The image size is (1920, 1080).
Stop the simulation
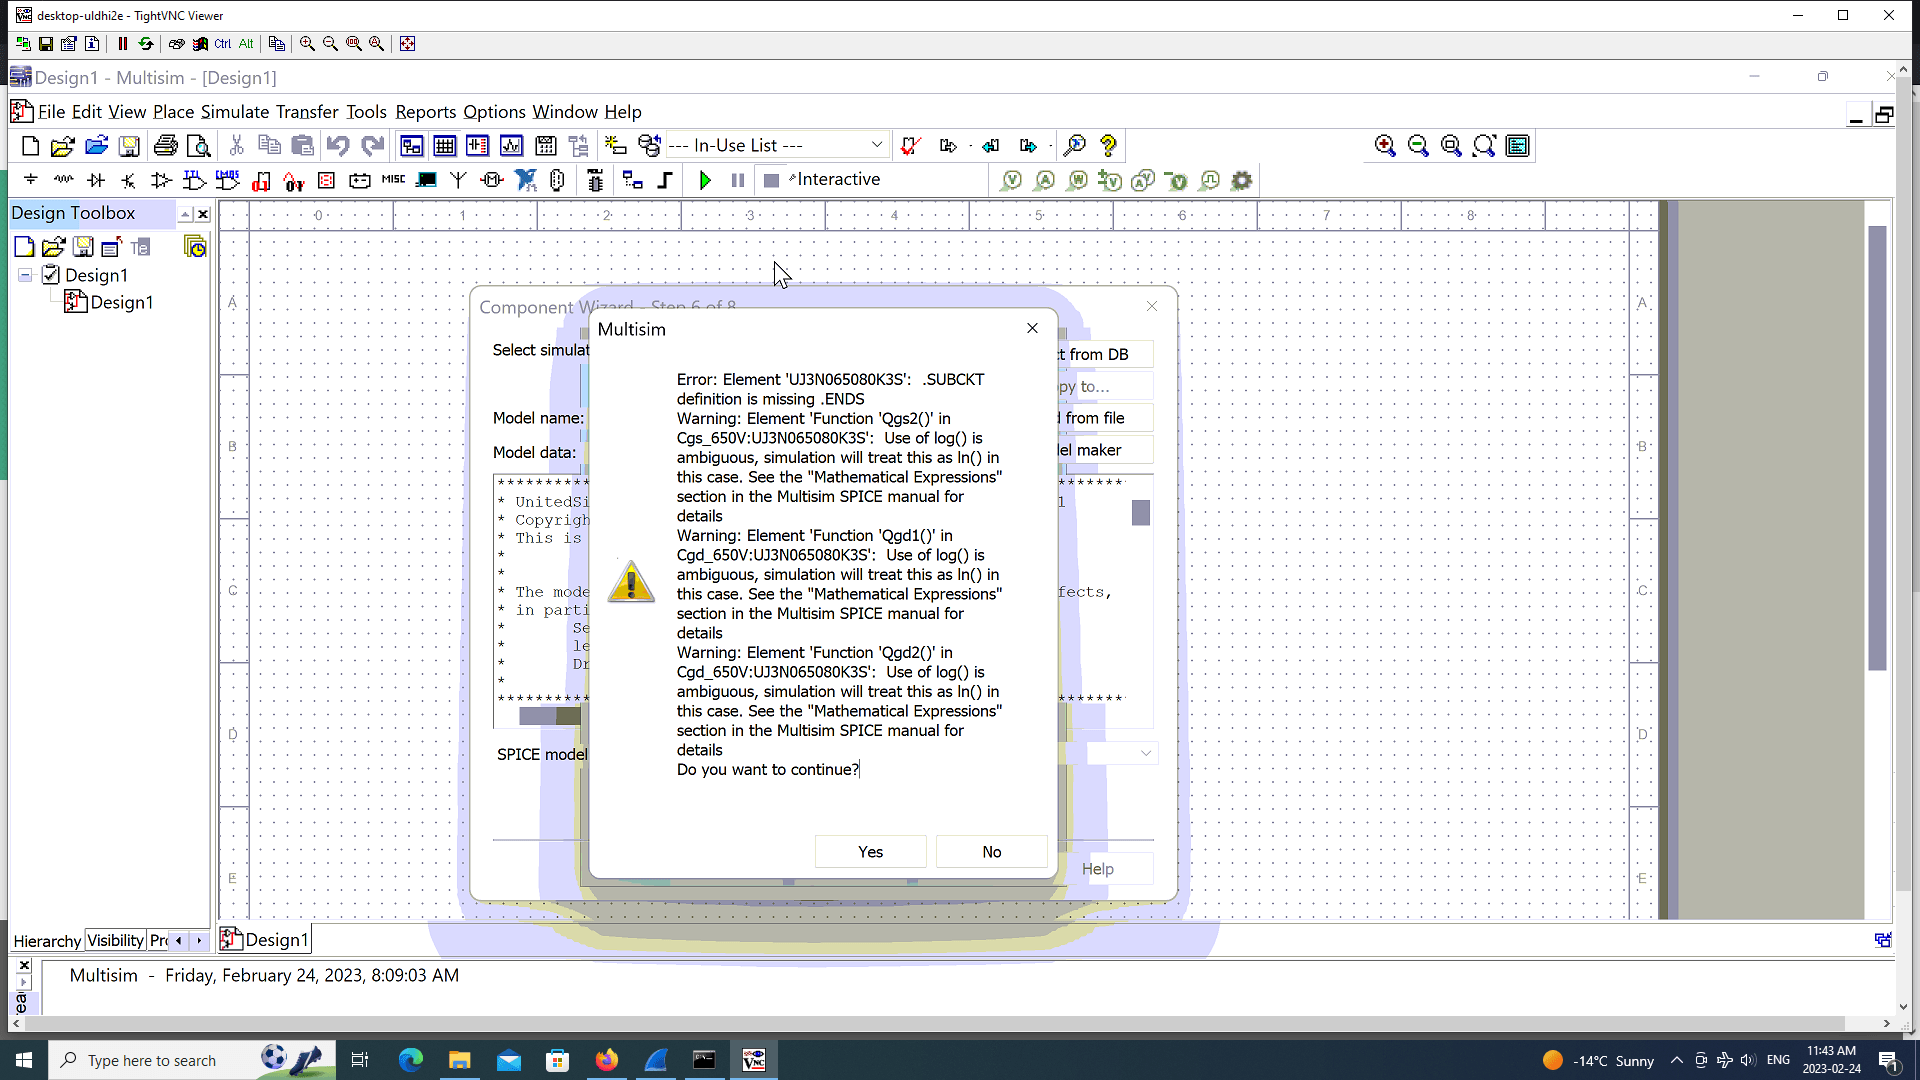(x=771, y=180)
